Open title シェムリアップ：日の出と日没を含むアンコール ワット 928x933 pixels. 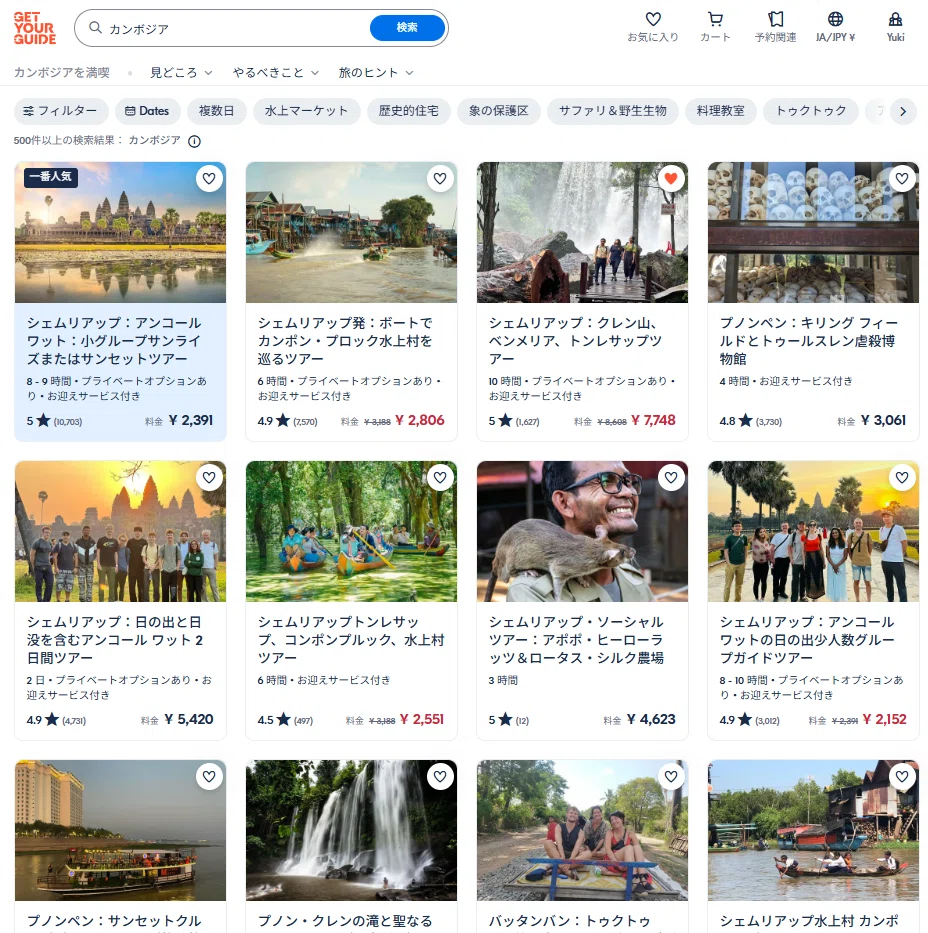(x=115, y=640)
